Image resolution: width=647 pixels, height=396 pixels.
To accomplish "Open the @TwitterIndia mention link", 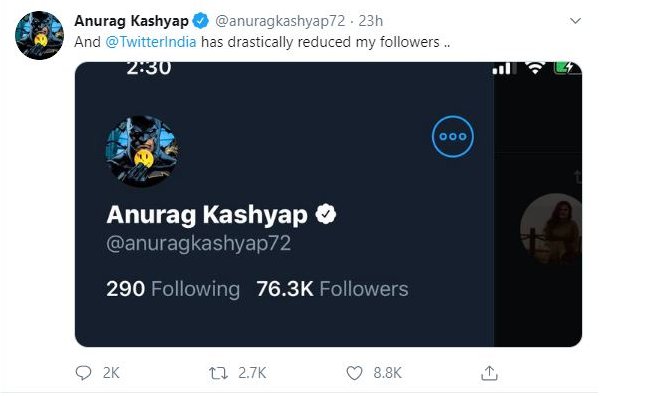I will click(151, 42).
